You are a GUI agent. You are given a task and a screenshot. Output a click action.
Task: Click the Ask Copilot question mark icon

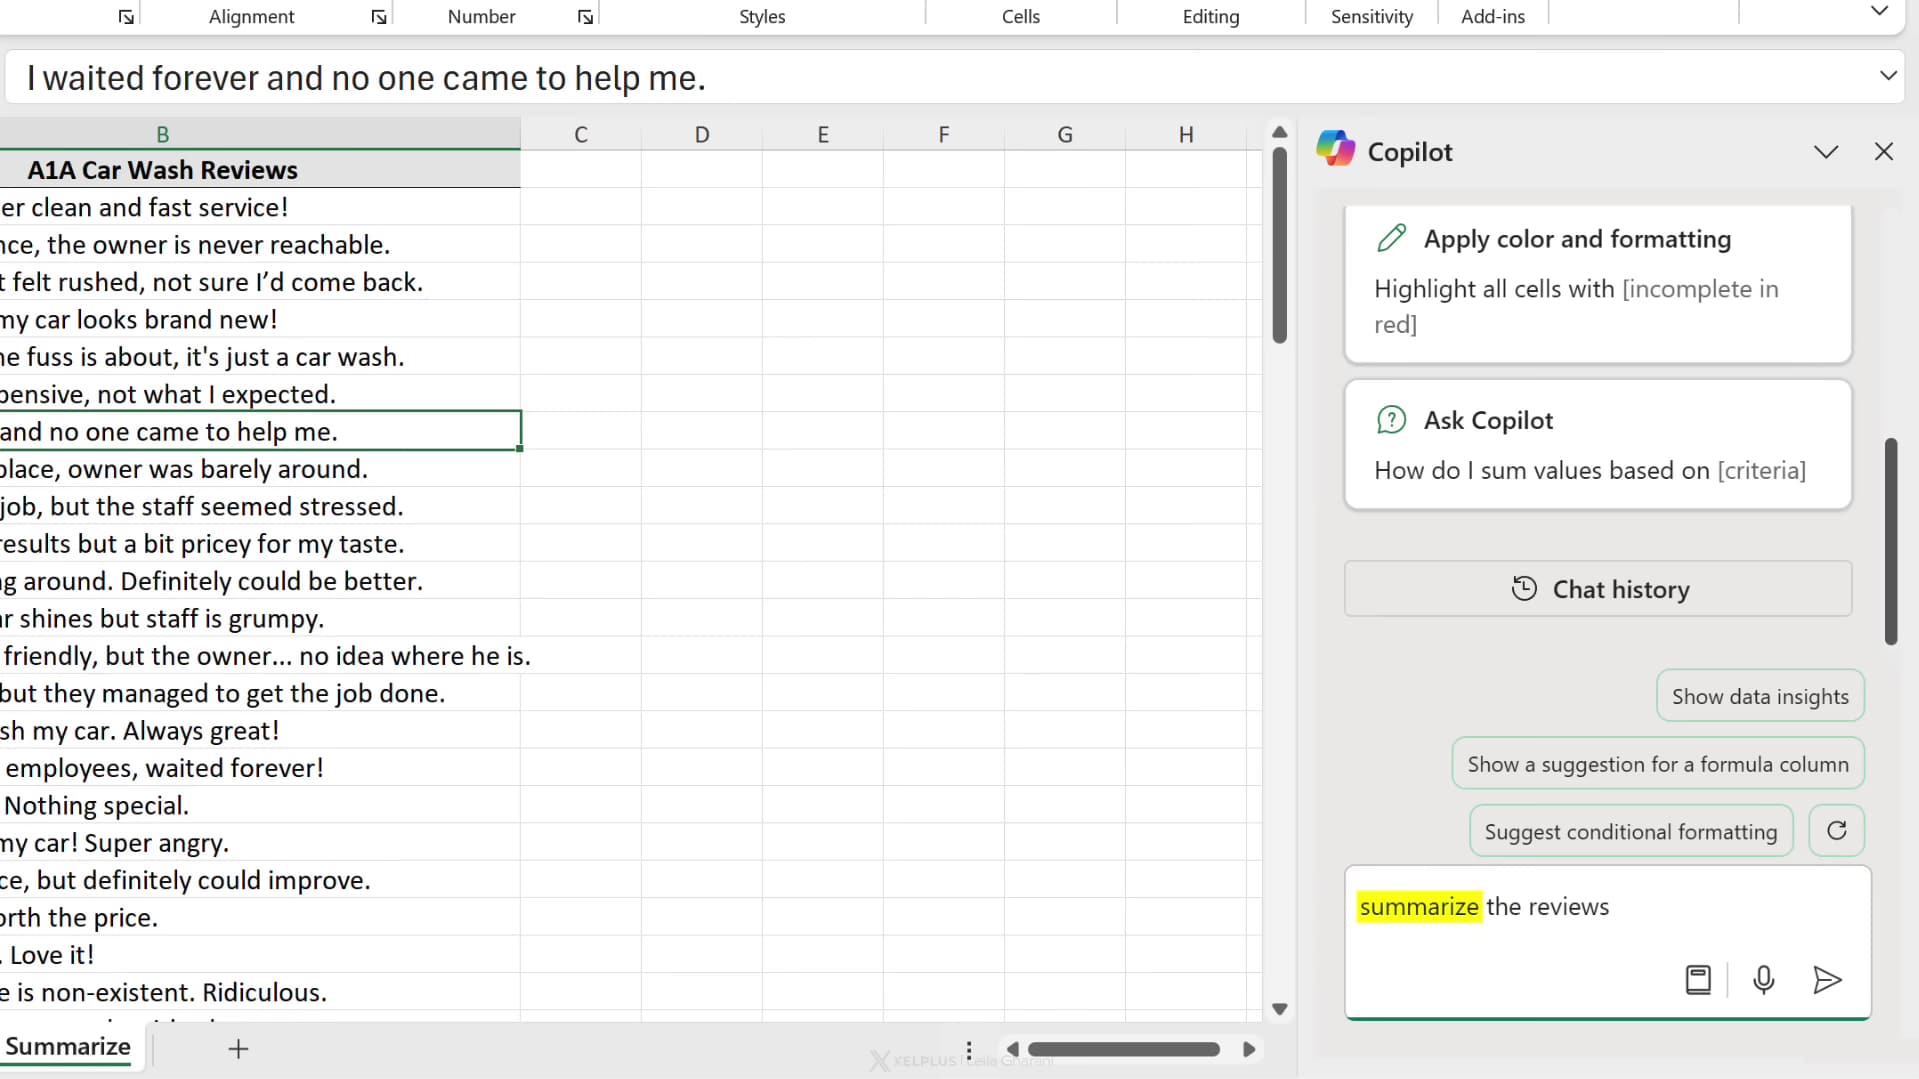(1391, 420)
